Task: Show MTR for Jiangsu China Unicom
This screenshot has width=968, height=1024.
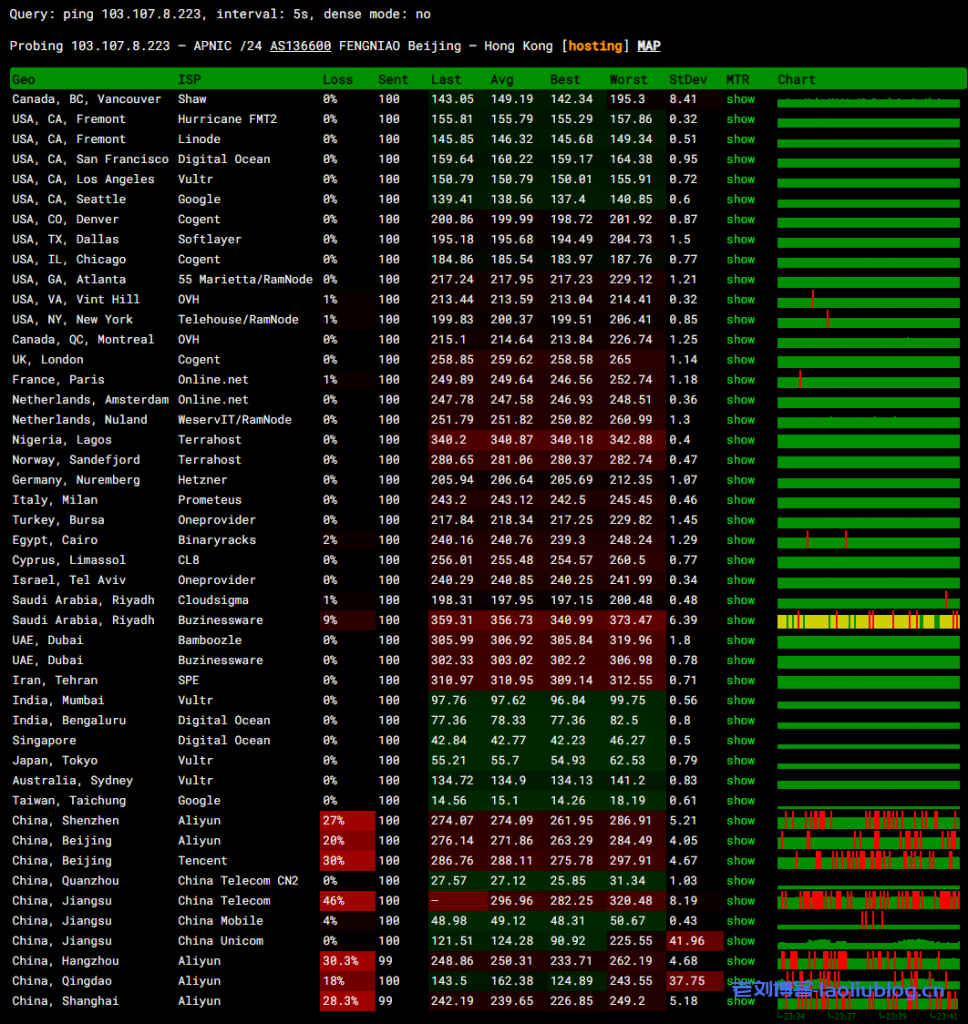Action: (x=740, y=940)
